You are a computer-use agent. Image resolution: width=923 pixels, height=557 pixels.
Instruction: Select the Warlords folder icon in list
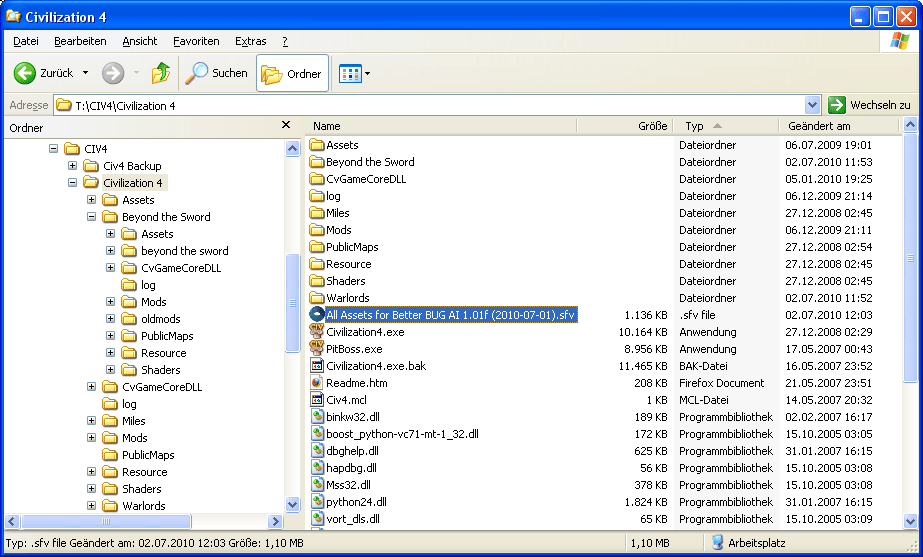point(317,298)
